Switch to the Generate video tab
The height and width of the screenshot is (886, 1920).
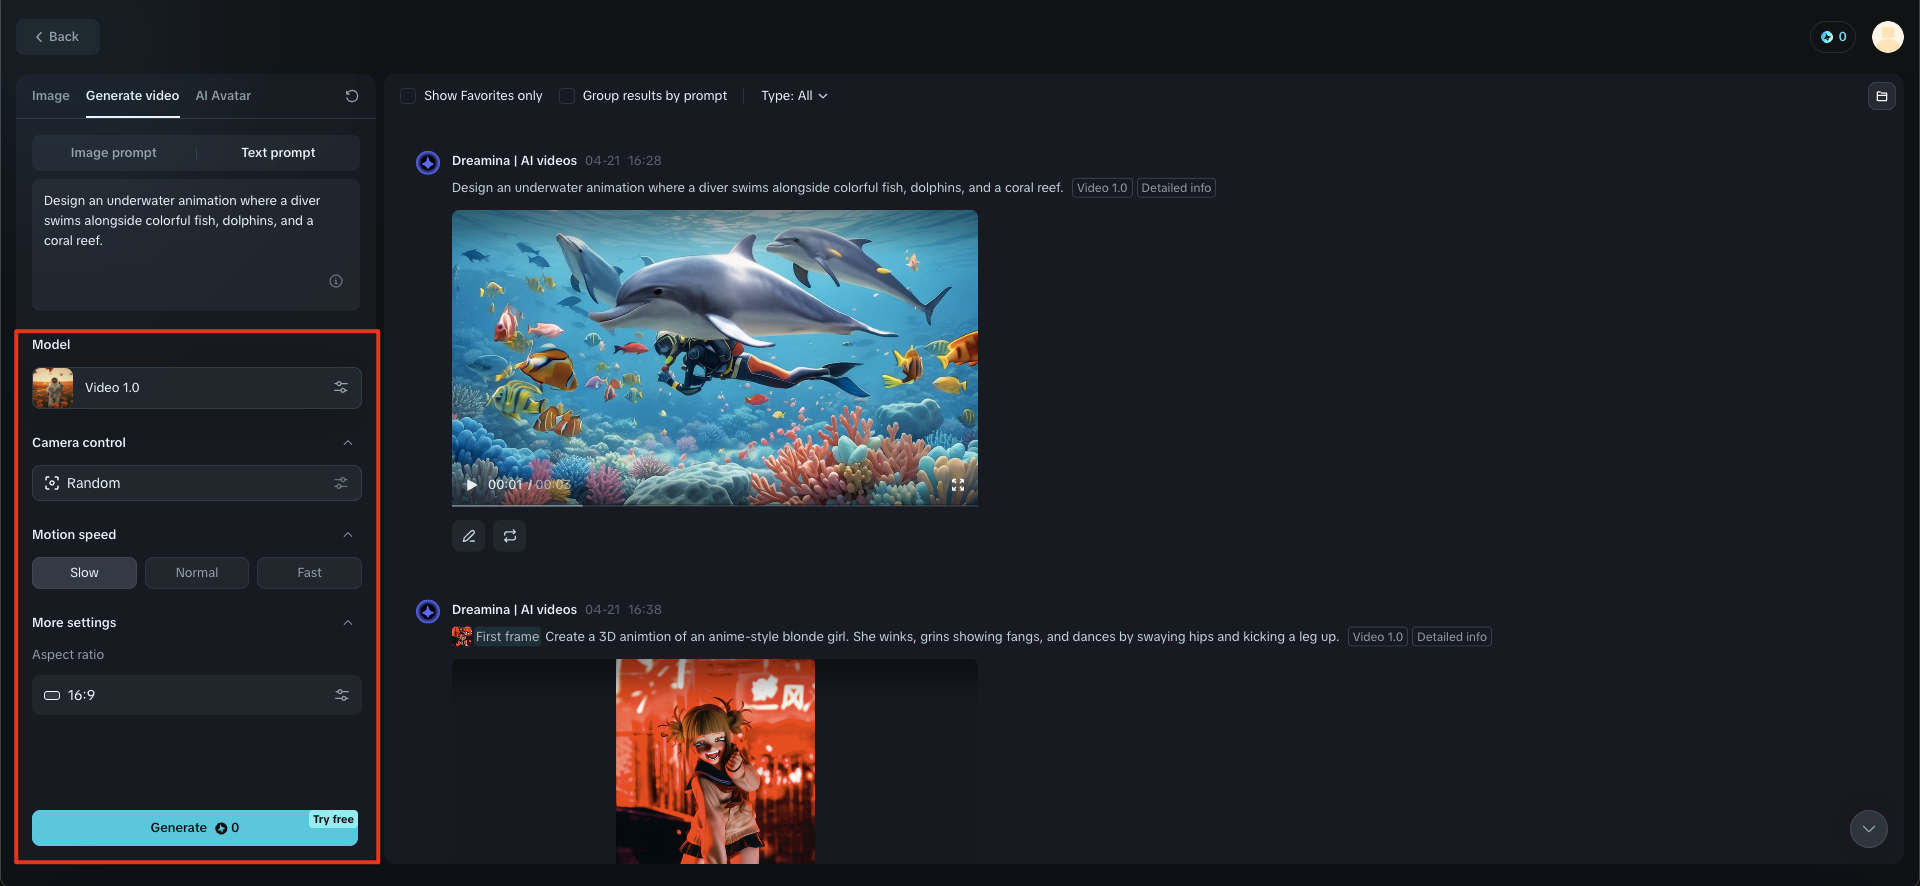coord(133,96)
